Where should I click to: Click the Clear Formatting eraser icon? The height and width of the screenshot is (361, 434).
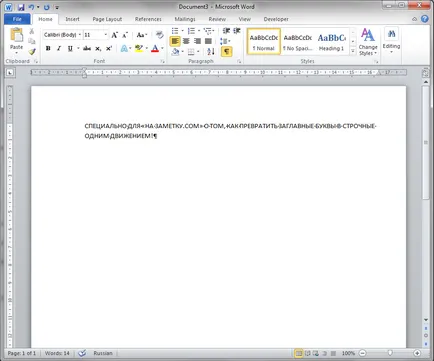(160, 35)
